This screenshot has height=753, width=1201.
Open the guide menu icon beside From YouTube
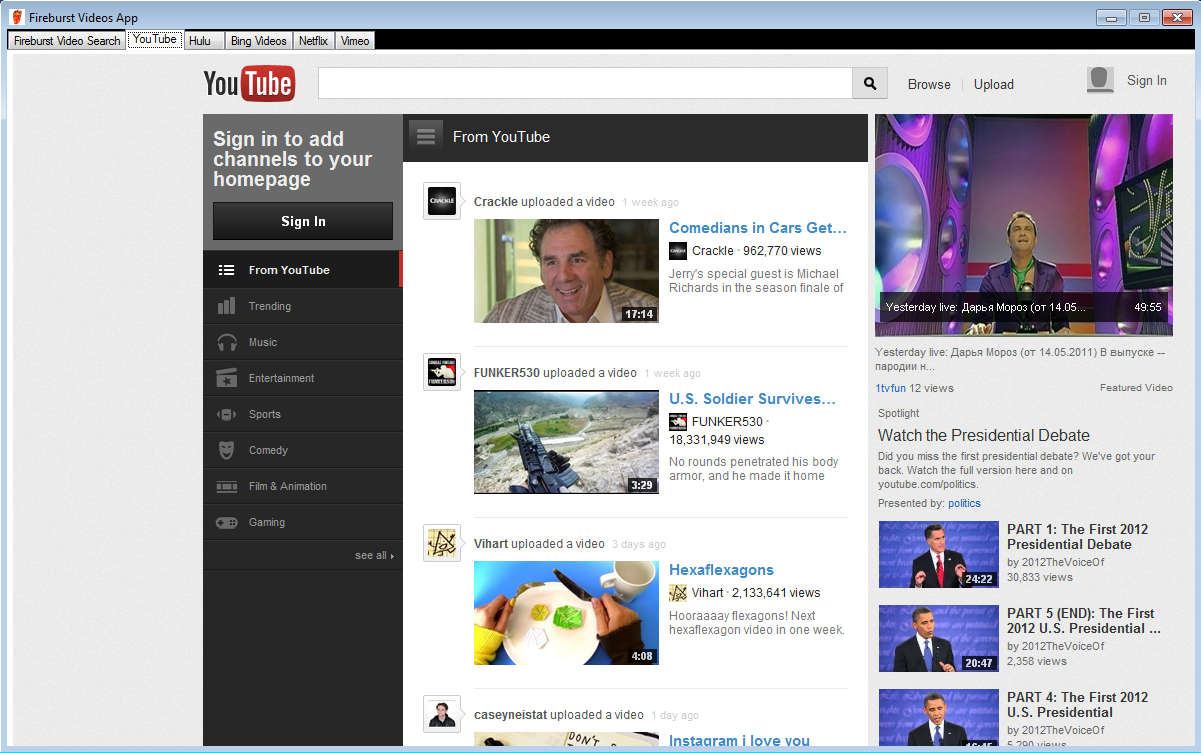426,137
